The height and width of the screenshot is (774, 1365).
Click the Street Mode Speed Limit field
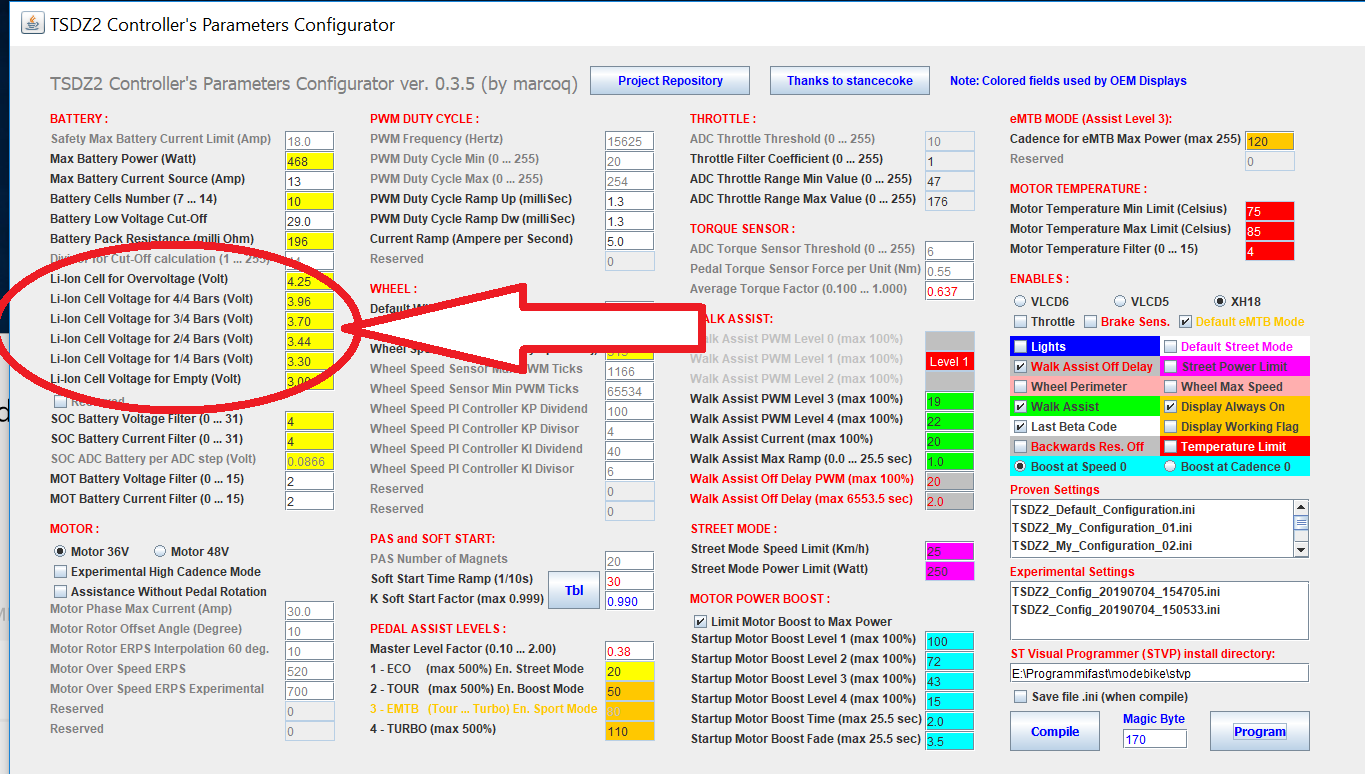[x=949, y=551]
